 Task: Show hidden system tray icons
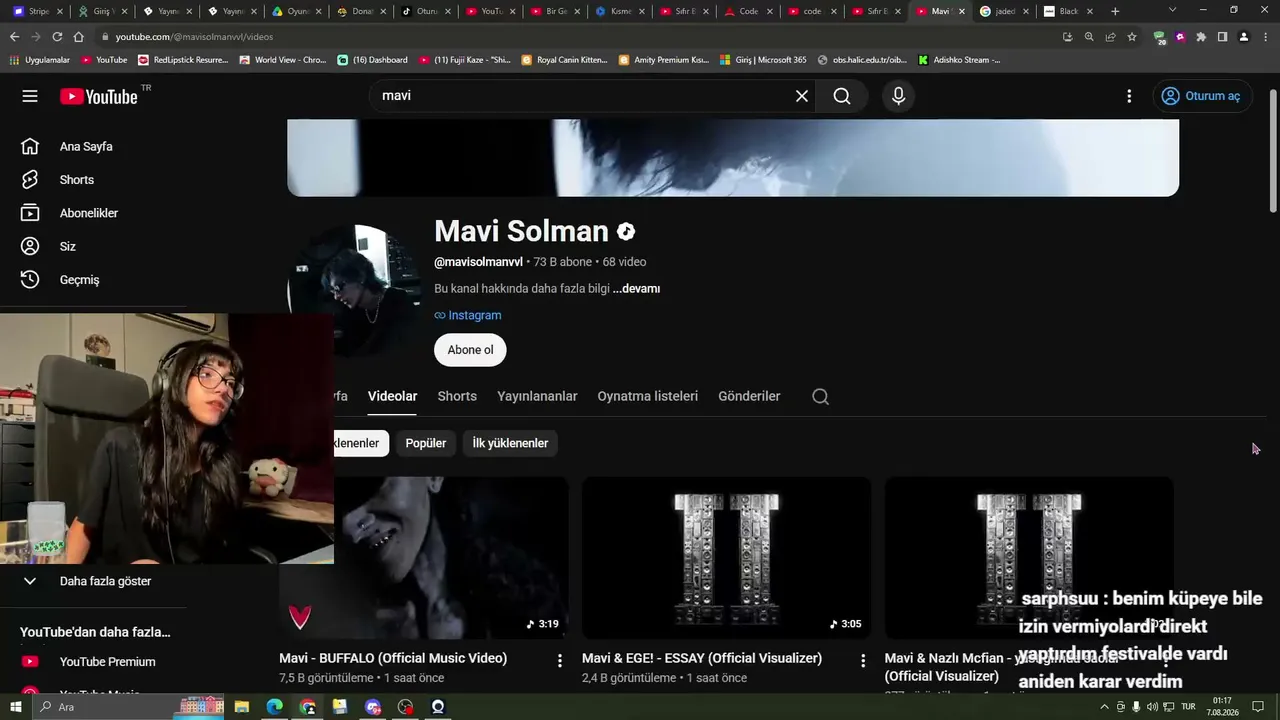(1104, 707)
